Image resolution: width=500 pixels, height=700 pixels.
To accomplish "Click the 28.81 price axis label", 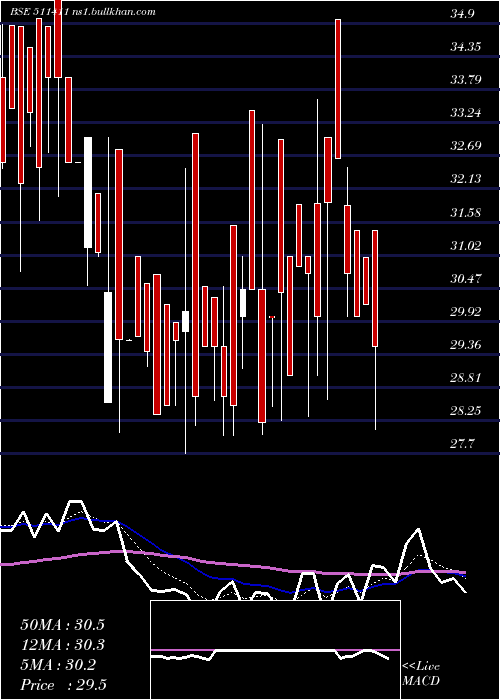I will 468,378.
